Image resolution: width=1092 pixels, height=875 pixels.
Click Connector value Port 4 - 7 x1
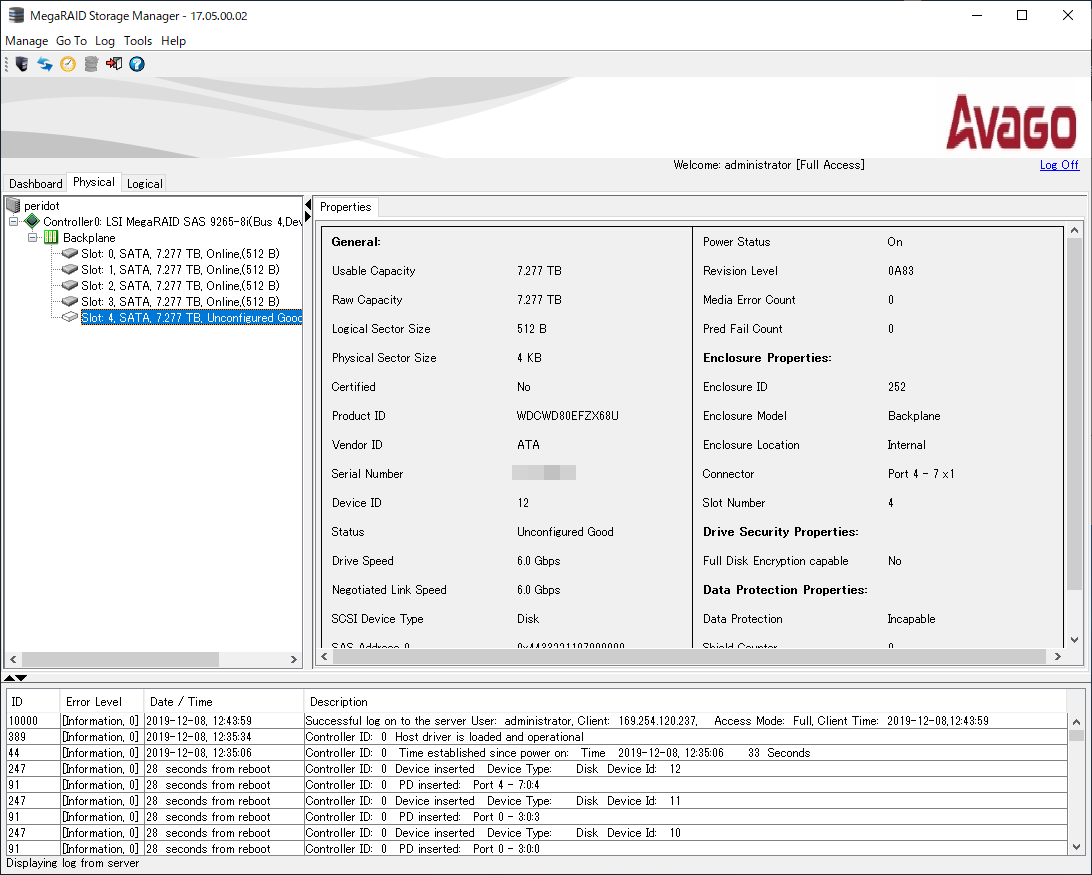pyautogui.click(x=921, y=474)
